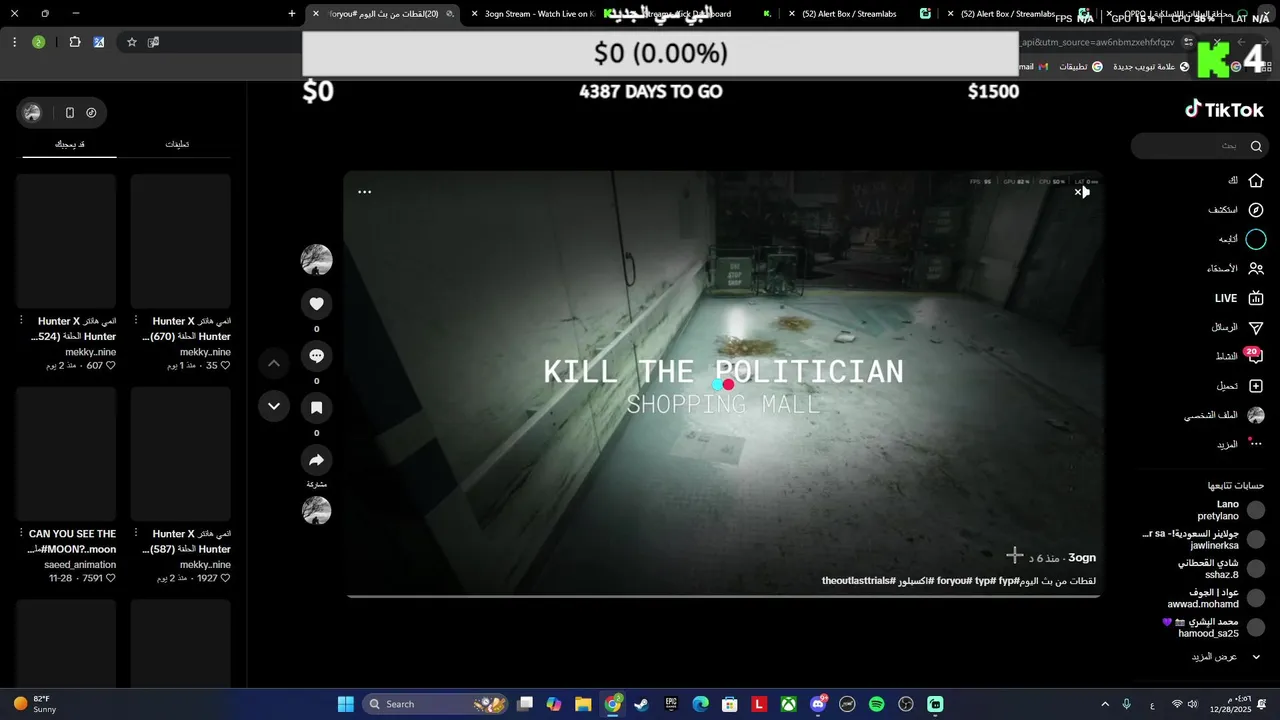Like the video with the heart icon
1280x720 pixels.
316,304
